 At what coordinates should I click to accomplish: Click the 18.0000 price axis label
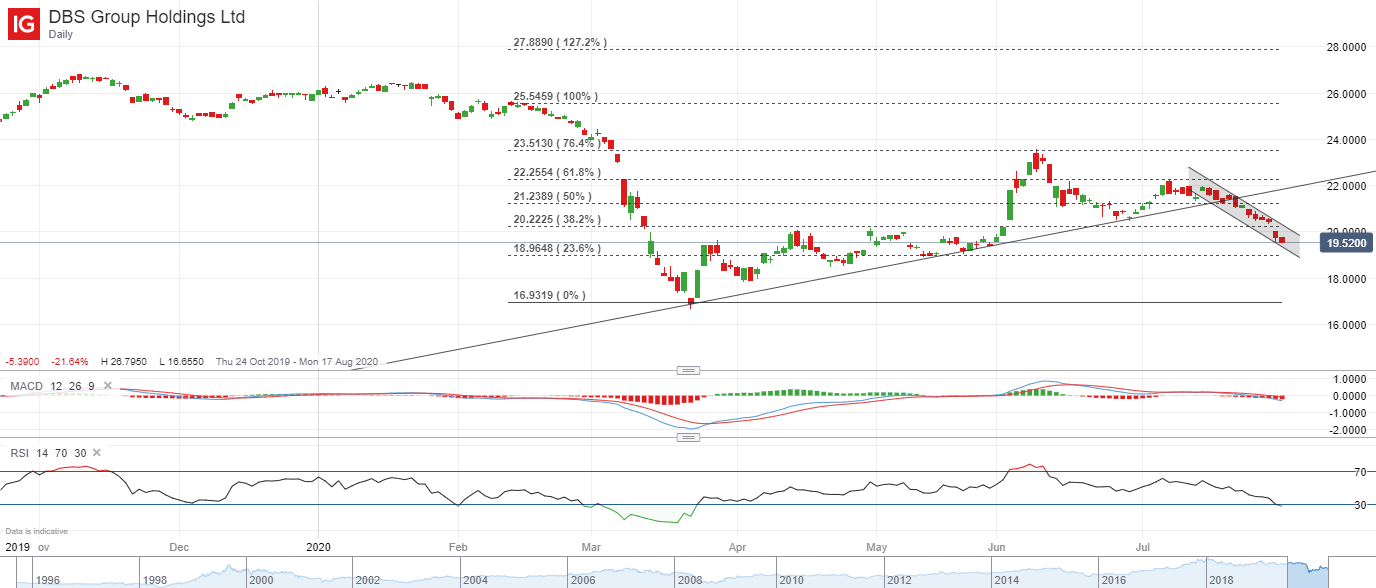(x=1347, y=279)
